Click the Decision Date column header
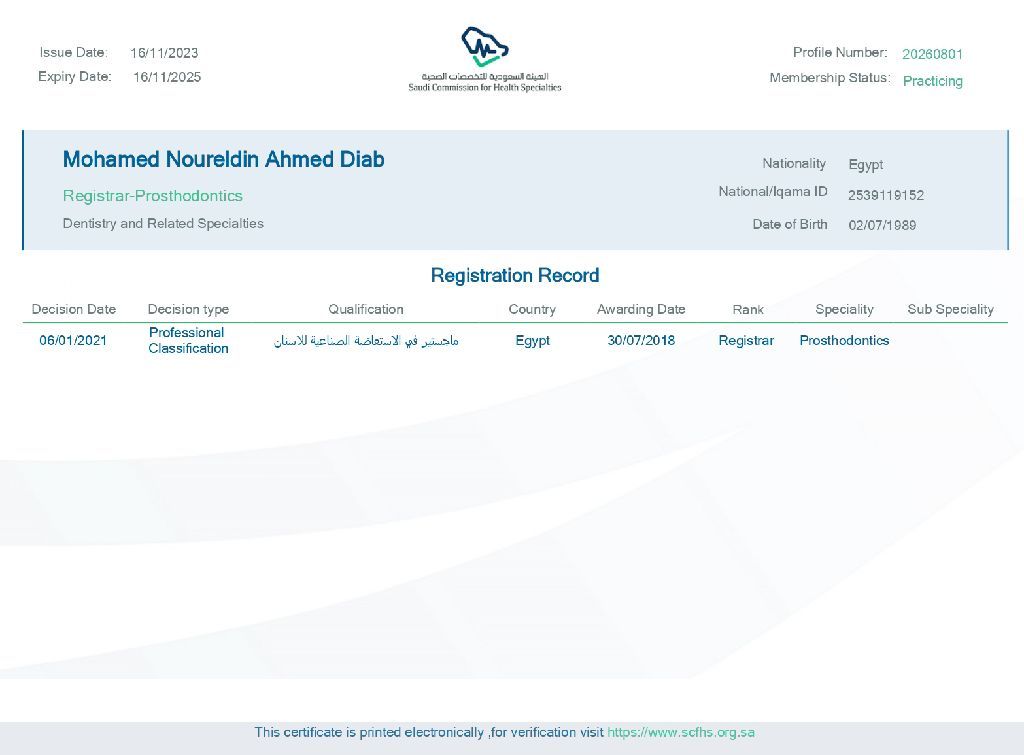Viewport: 1024px width, 755px height. click(x=73, y=309)
